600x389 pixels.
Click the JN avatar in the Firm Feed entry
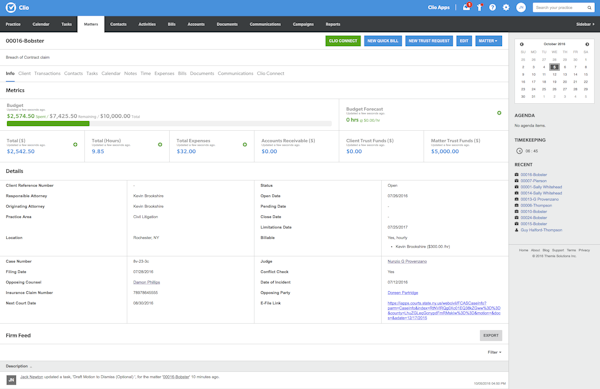(11, 380)
